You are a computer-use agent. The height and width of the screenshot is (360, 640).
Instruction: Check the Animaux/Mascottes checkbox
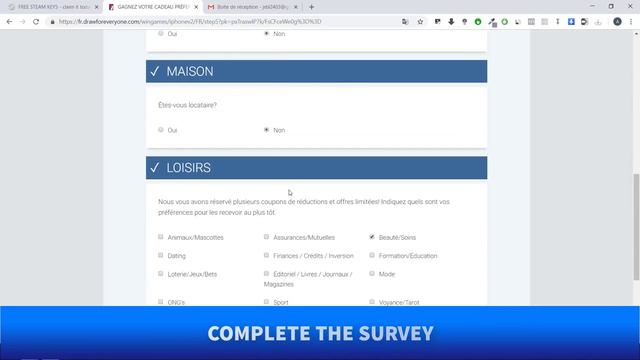coord(160,237)
